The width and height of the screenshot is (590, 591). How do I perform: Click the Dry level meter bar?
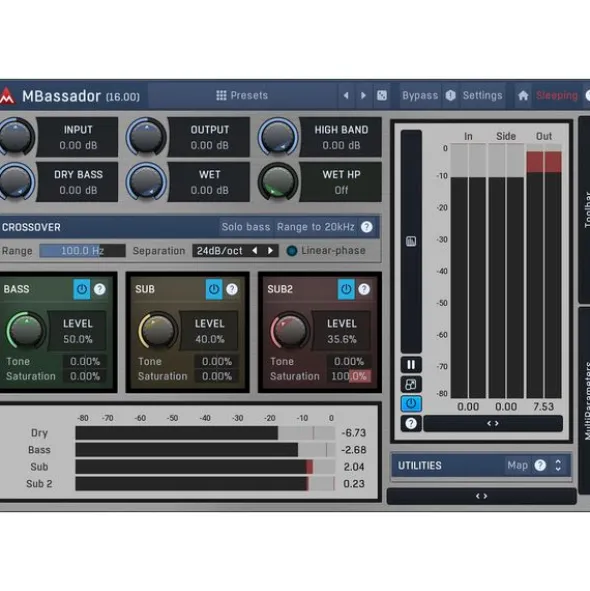(x=205, y=433)
